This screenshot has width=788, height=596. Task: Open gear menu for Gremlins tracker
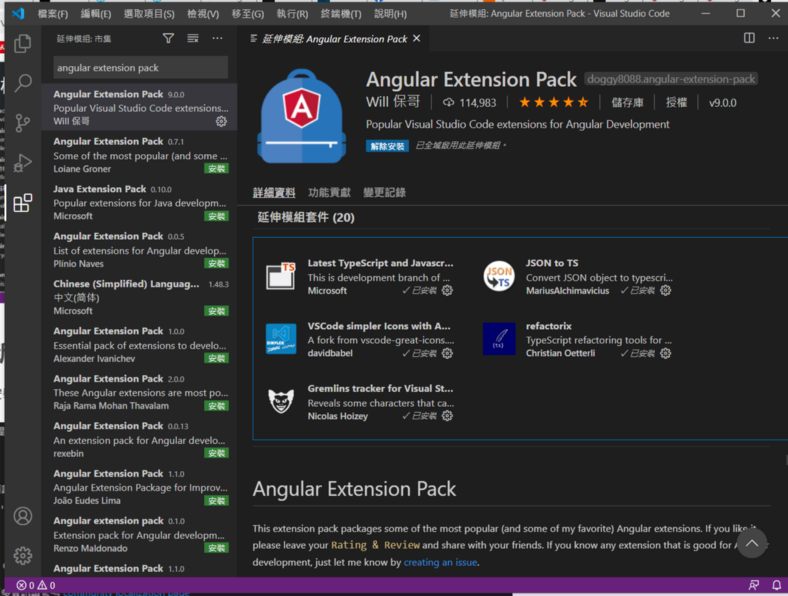click(447, 416)
